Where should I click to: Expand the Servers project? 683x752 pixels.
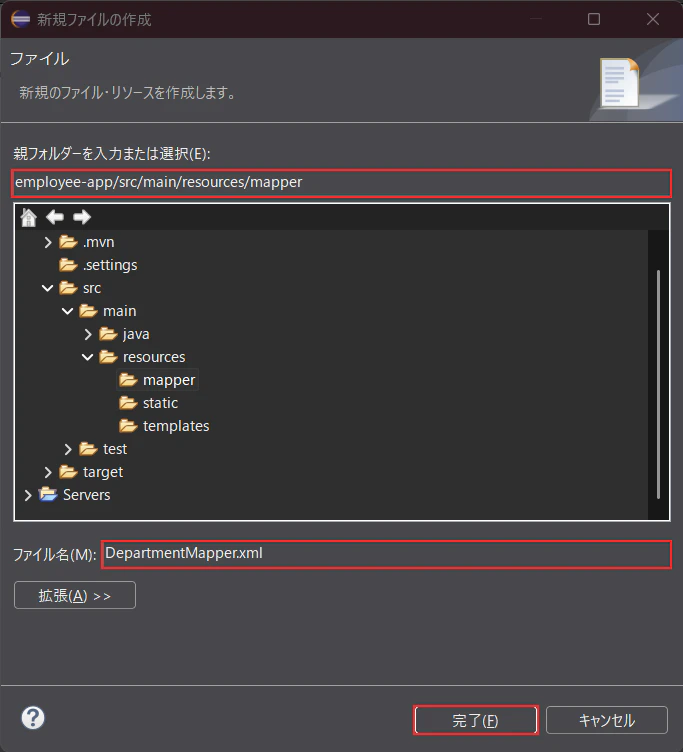click(28, 495)
